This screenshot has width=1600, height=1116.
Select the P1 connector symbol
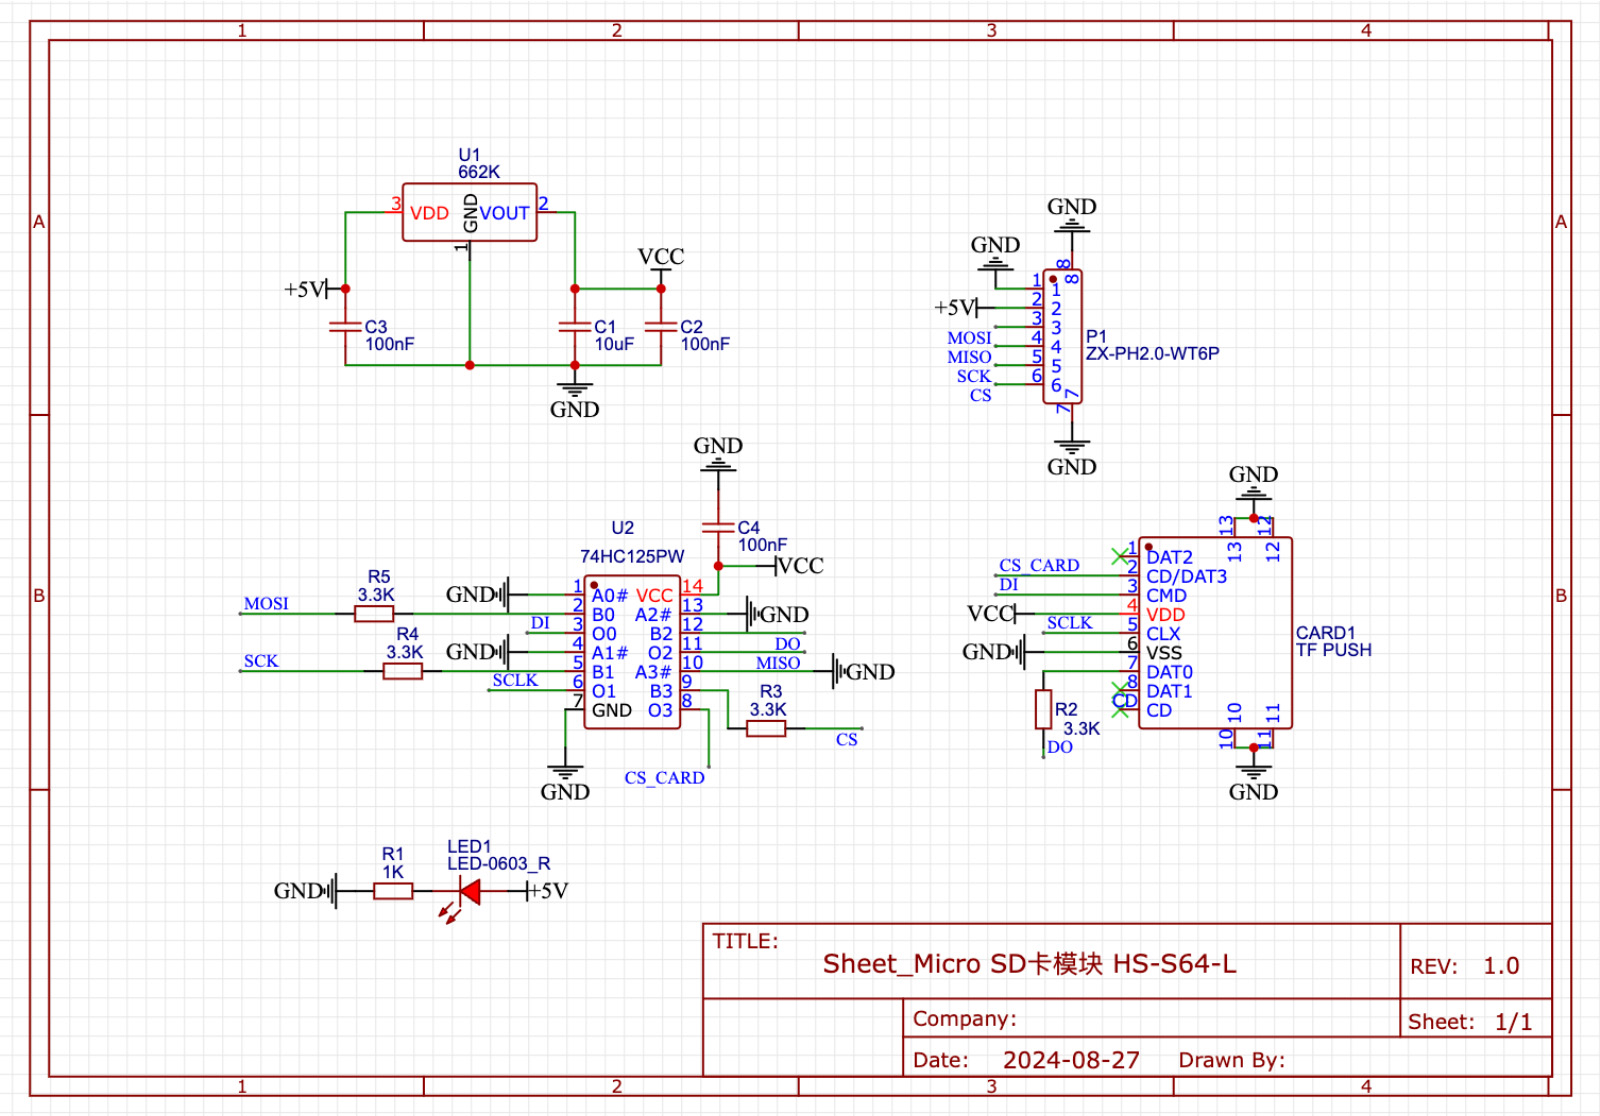pyautogui.click(x=1062, y=337)
